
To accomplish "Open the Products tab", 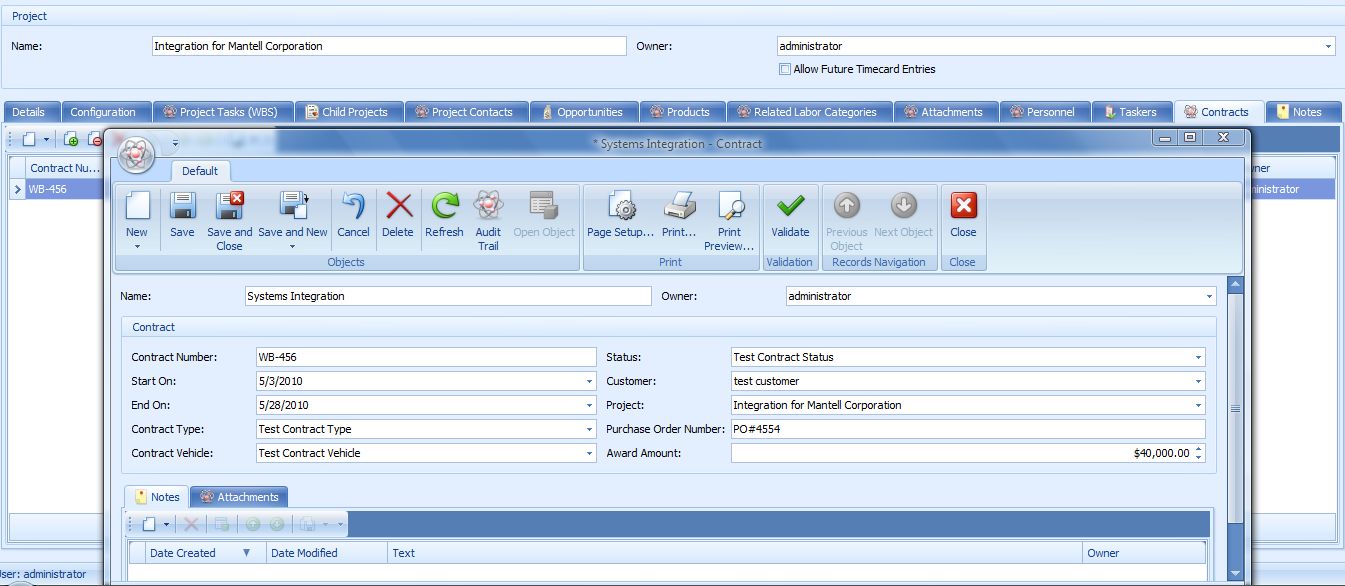I will (680, 112).
